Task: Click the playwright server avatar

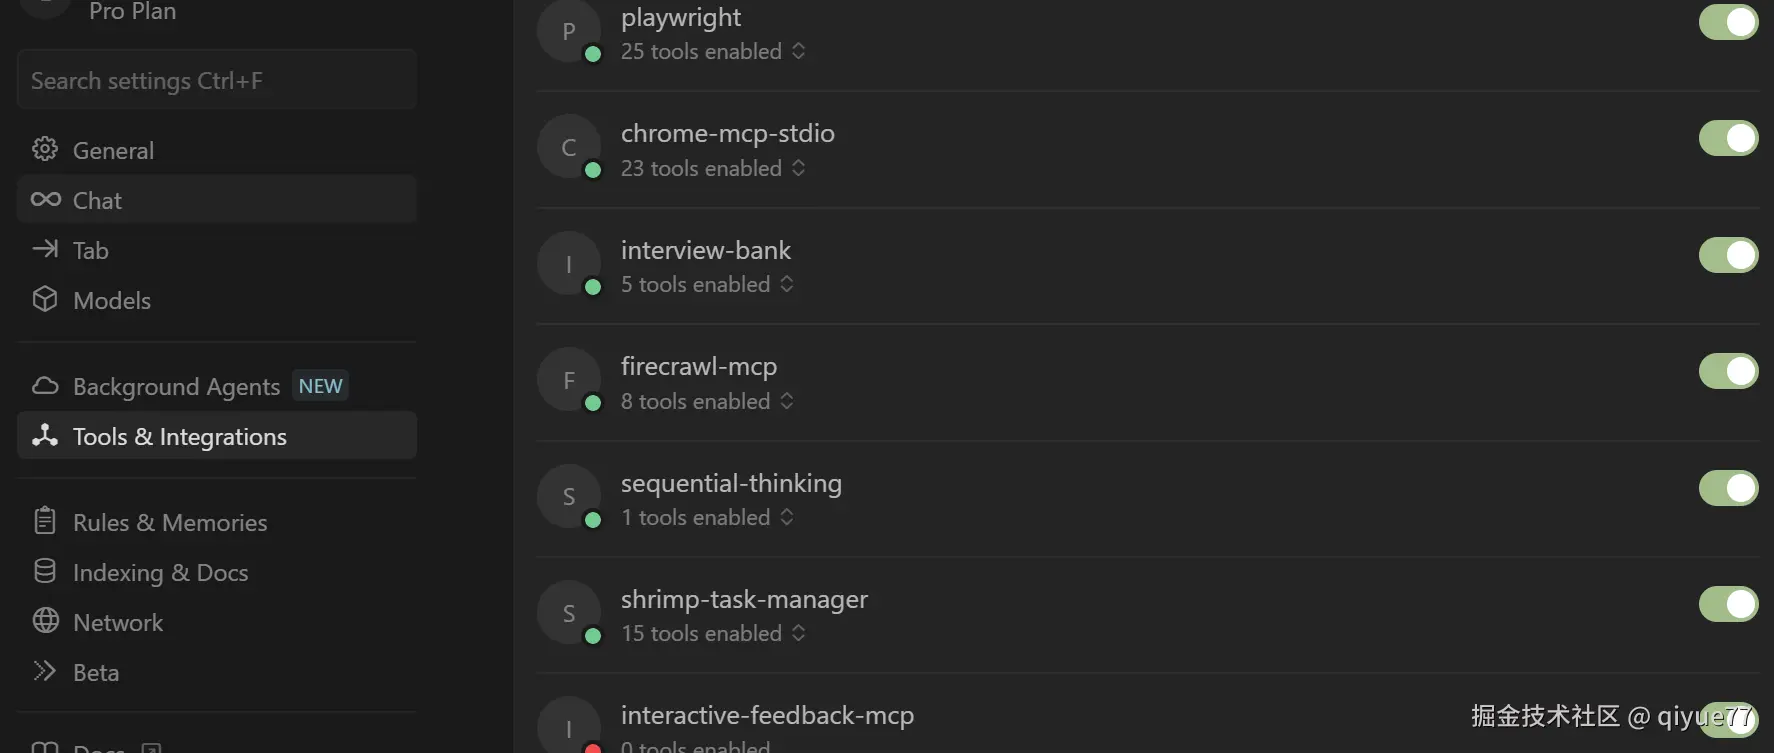Action: (x=568, y=32)
